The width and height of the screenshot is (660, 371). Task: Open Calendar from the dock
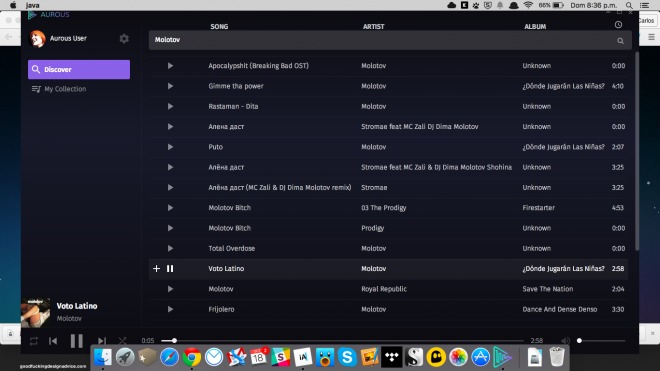[x=258, y=358]
